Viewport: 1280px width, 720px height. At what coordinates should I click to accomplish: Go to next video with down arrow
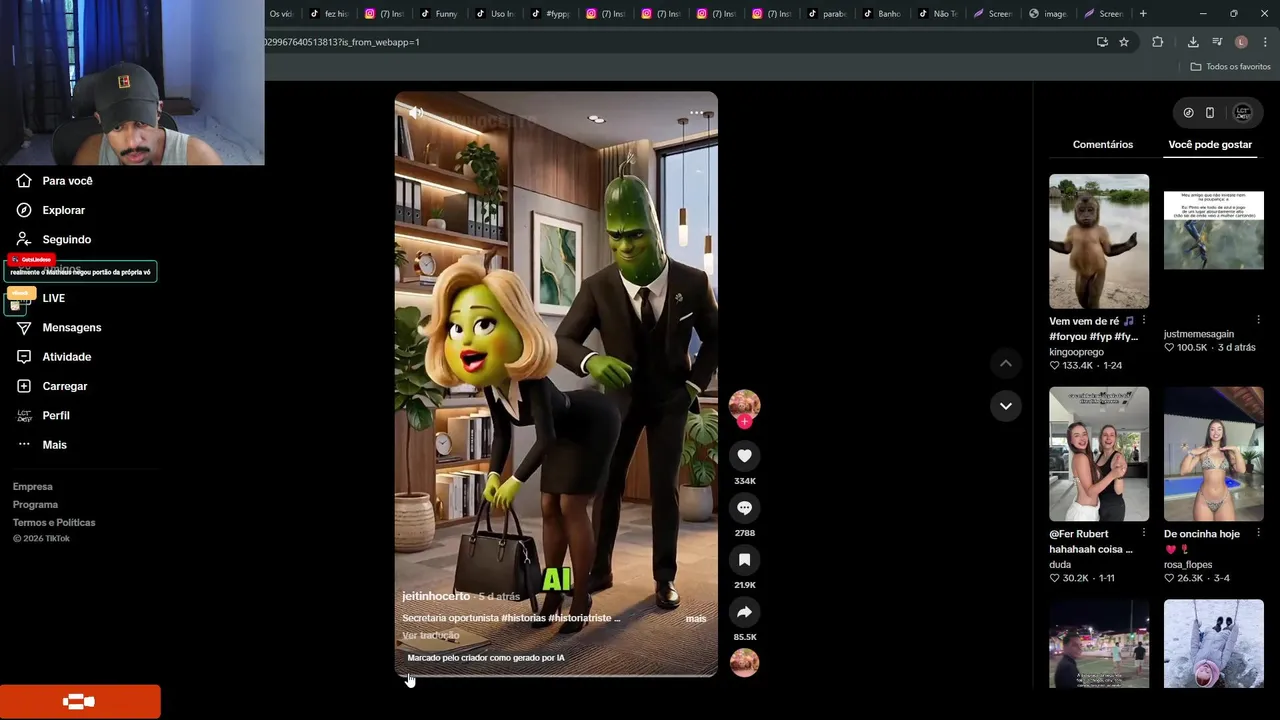coord(1006,406)
